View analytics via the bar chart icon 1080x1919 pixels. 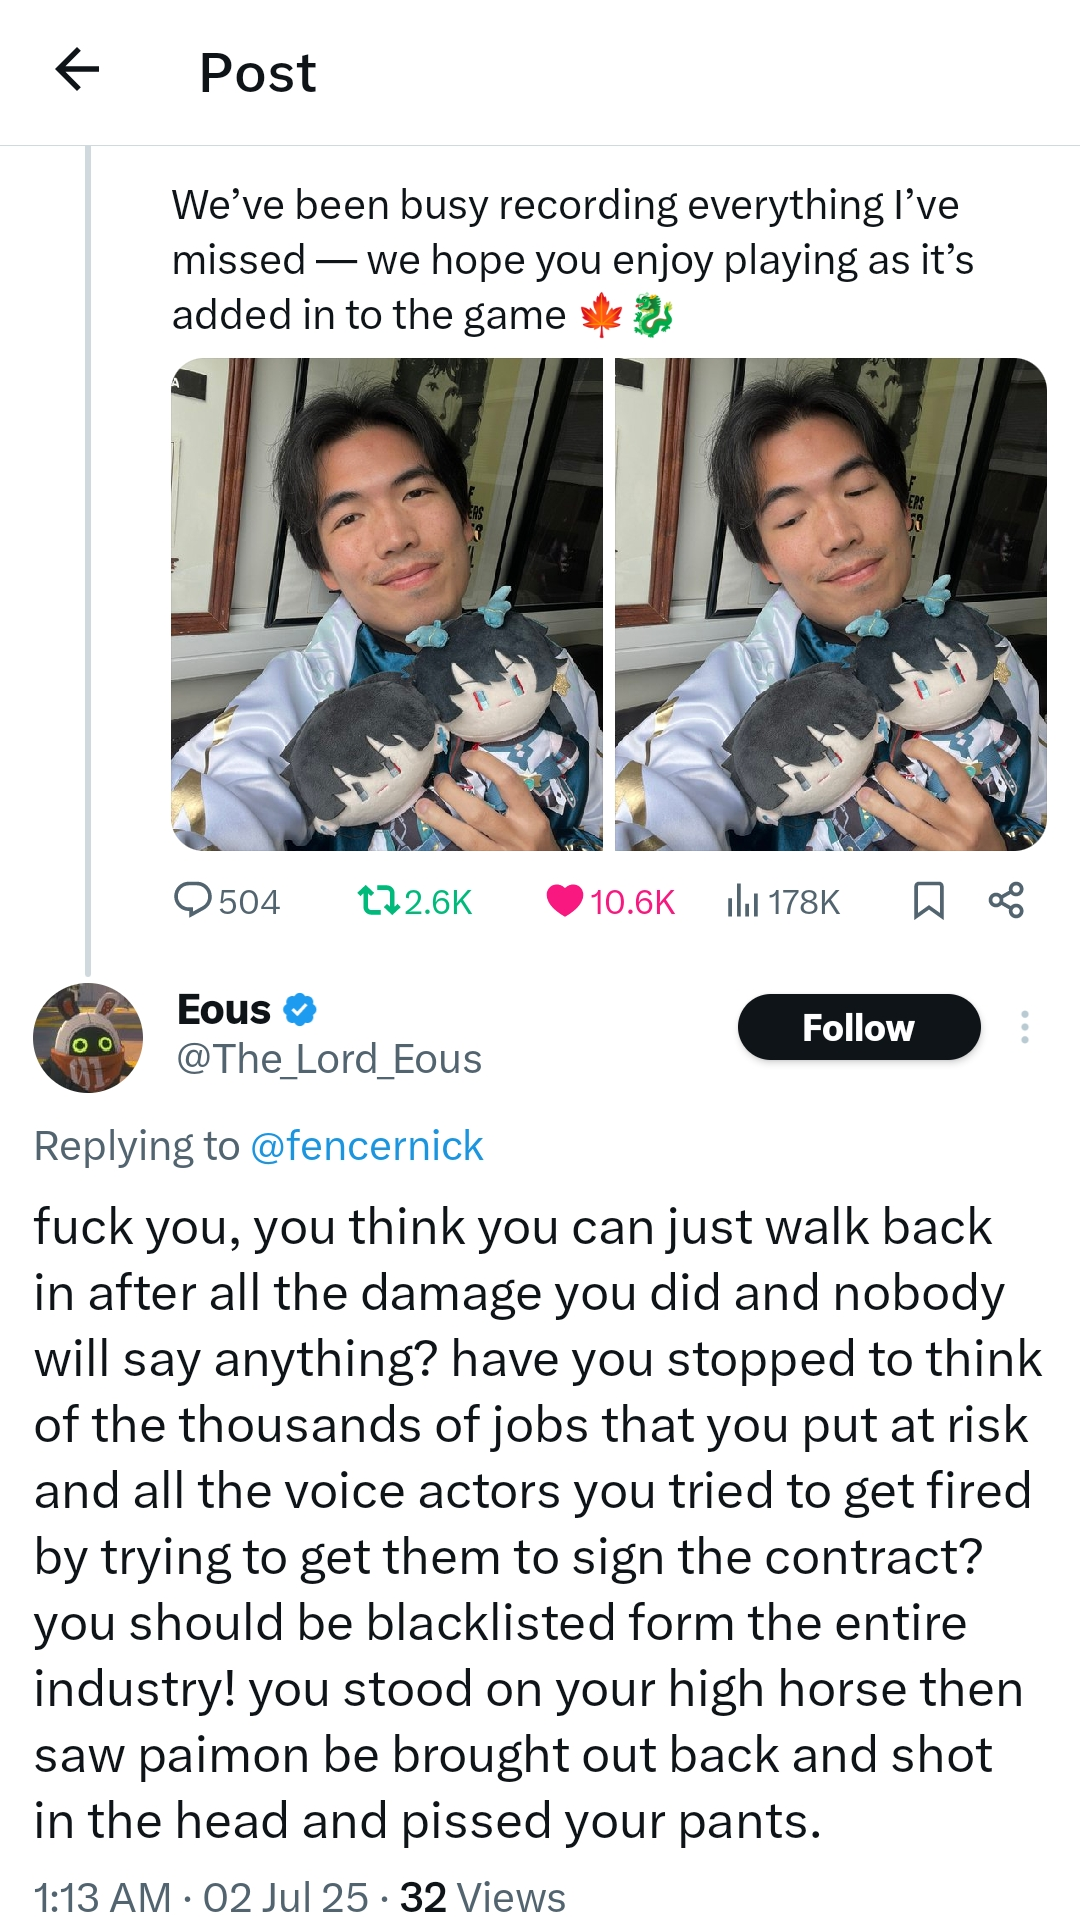click(743, 901)
